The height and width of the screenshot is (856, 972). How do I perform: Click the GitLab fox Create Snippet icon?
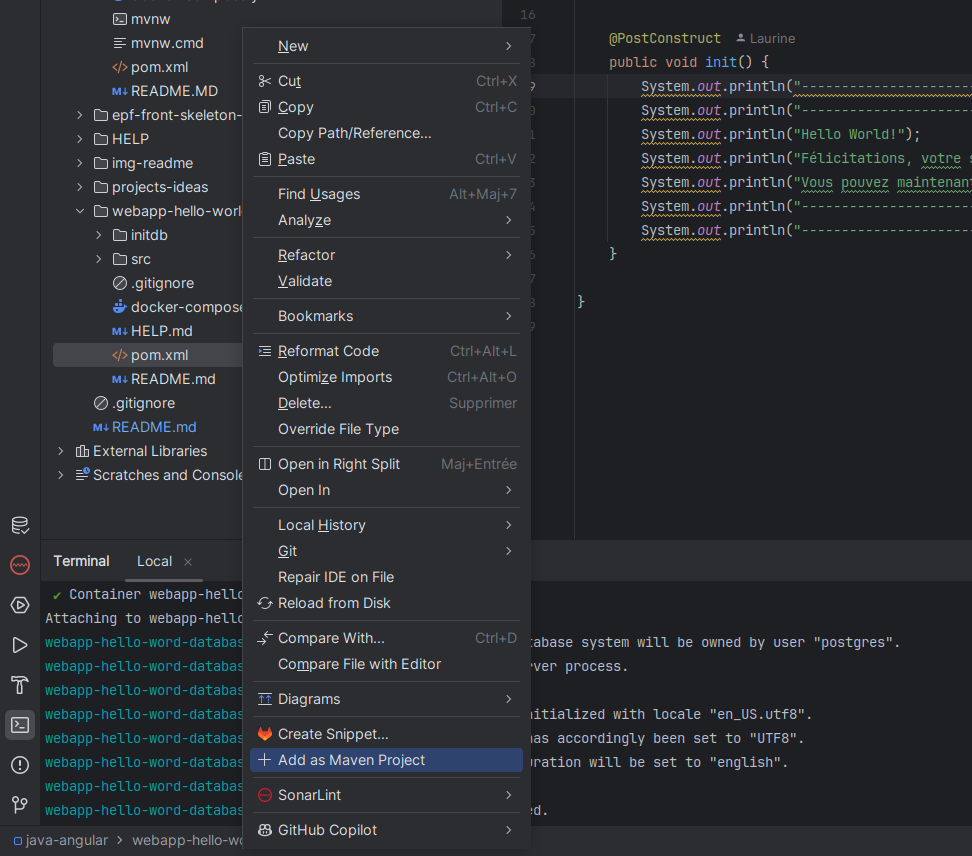tap(265, 734)
